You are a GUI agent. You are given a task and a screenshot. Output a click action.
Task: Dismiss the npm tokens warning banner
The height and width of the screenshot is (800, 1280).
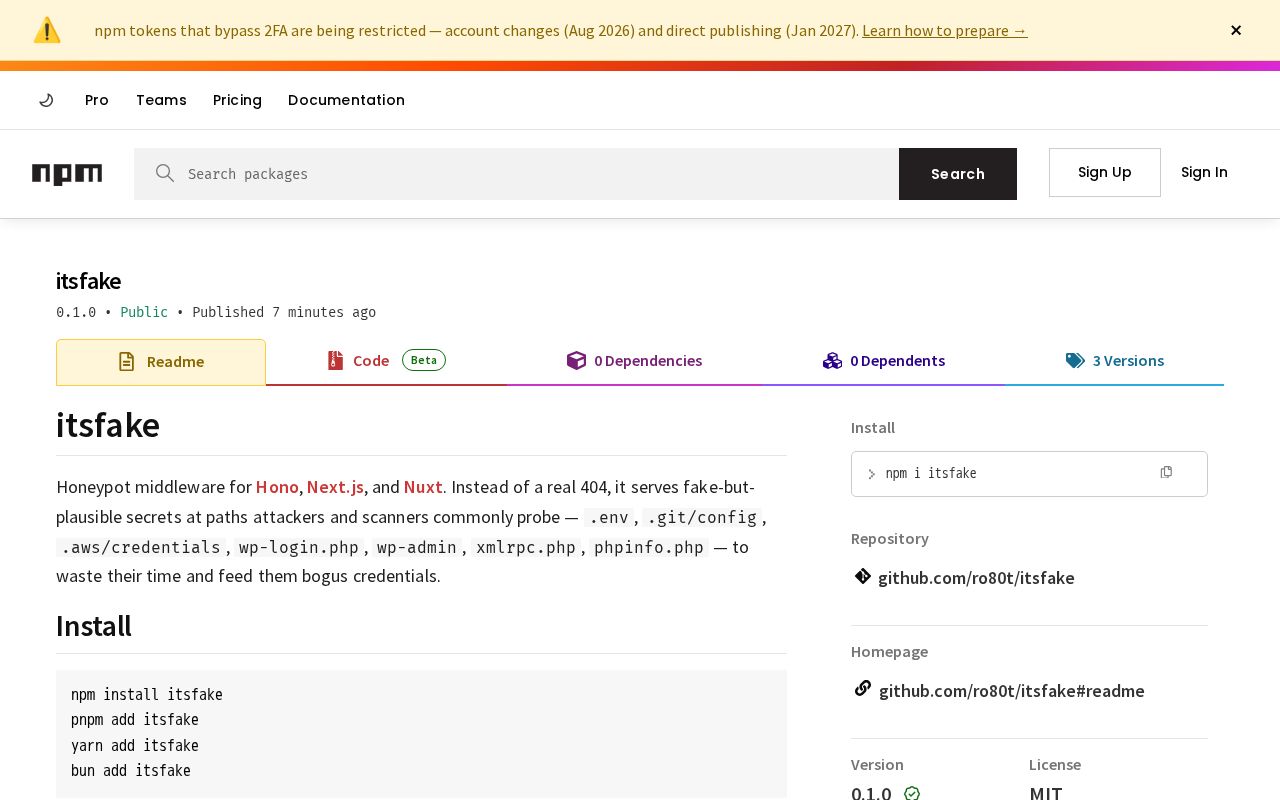[1236, 30]
